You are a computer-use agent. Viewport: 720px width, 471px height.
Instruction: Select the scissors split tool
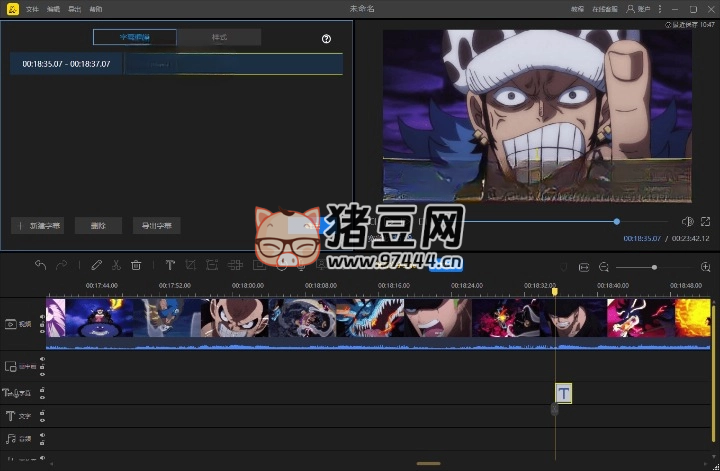(116, 265)
